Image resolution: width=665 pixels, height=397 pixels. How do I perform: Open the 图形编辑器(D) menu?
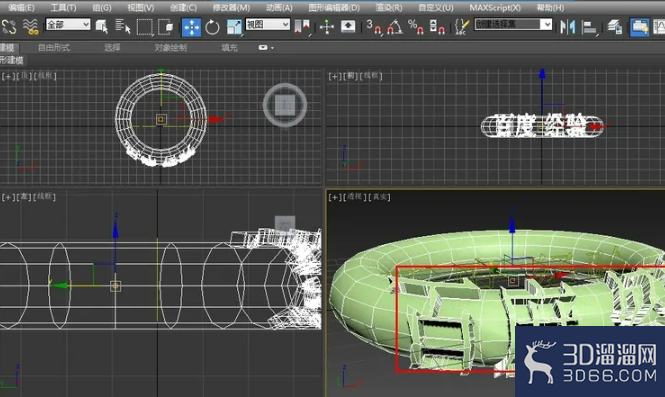(x=334, y=8)
